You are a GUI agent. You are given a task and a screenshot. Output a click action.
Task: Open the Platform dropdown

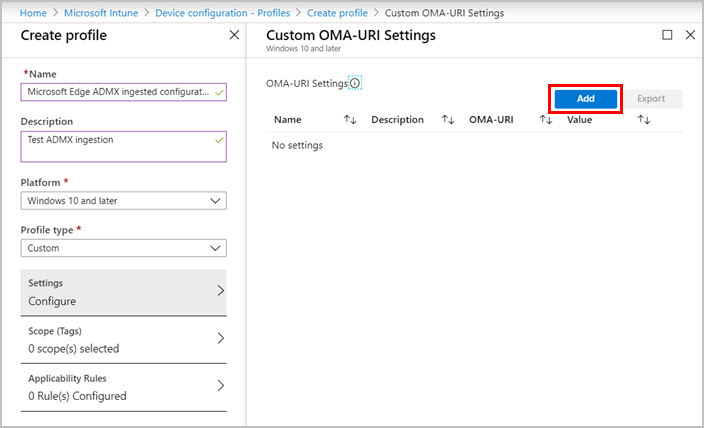123,201
